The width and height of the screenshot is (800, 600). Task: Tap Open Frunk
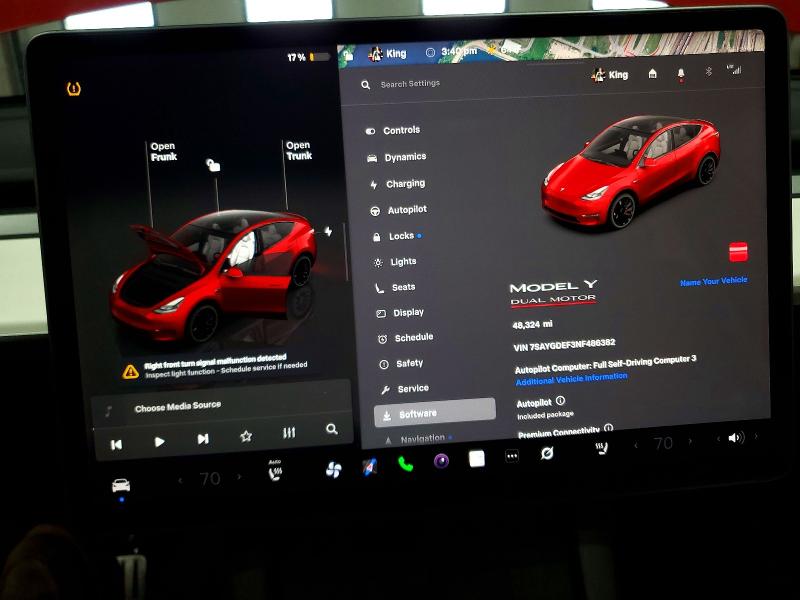163,152
